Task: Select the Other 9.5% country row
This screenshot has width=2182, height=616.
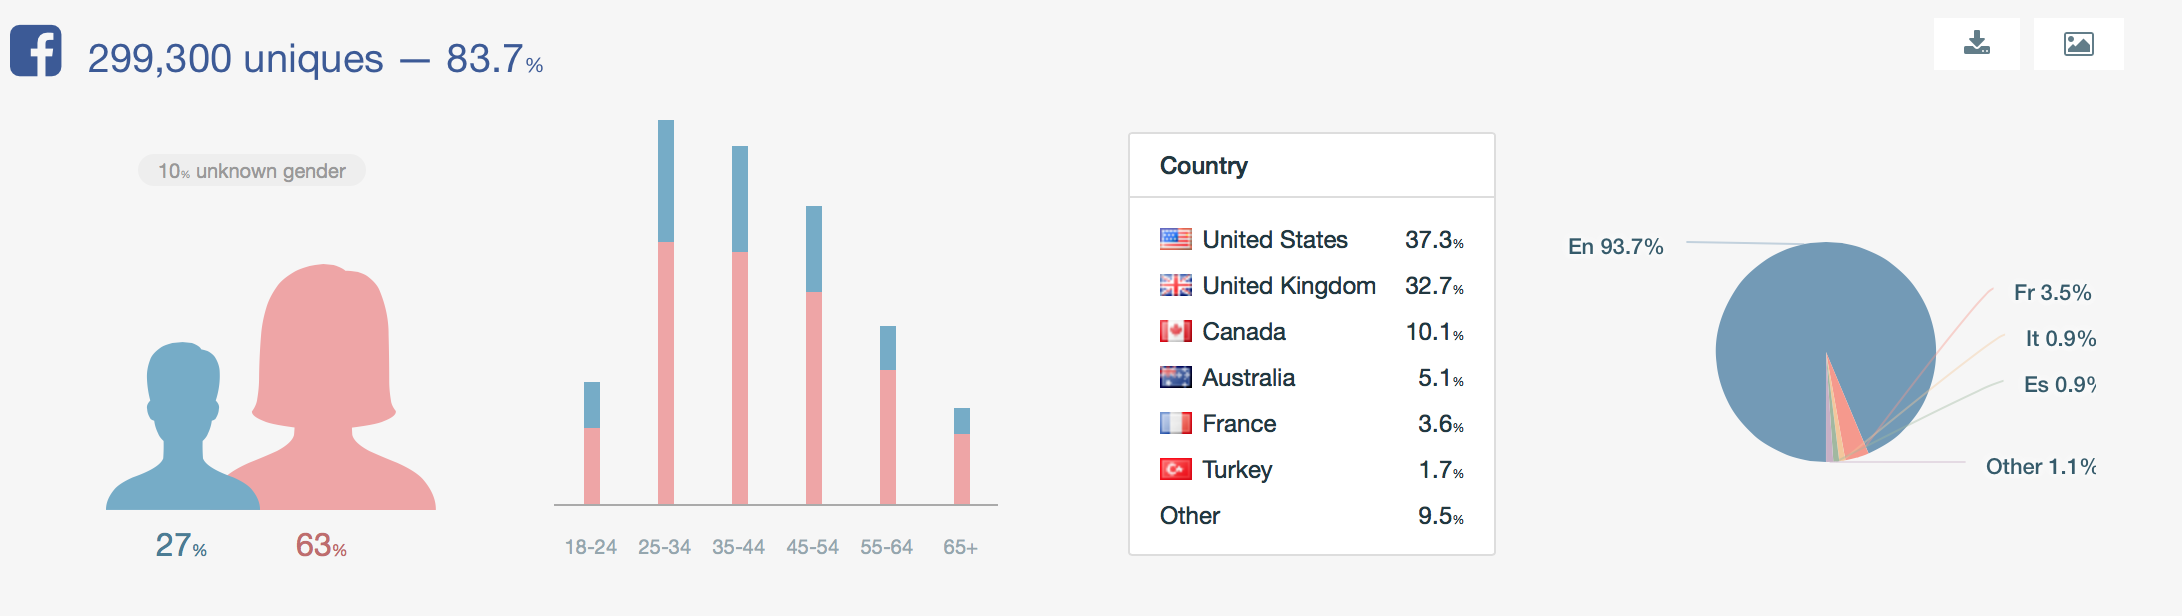Action: click(x=1310, y=516)
